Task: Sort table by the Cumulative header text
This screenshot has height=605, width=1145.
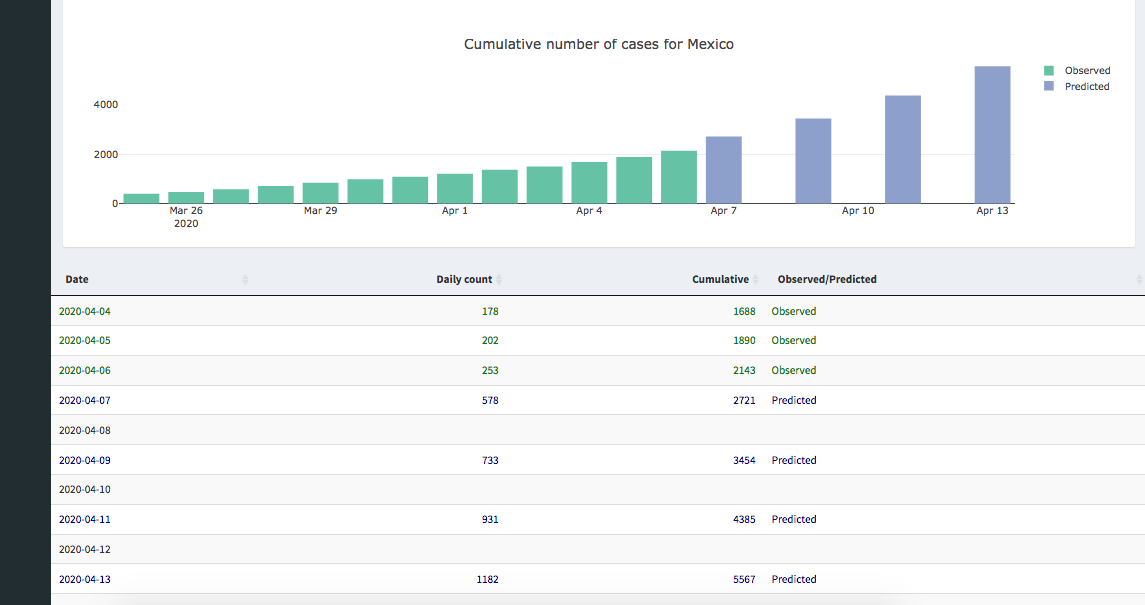Action: coord(720,280)
